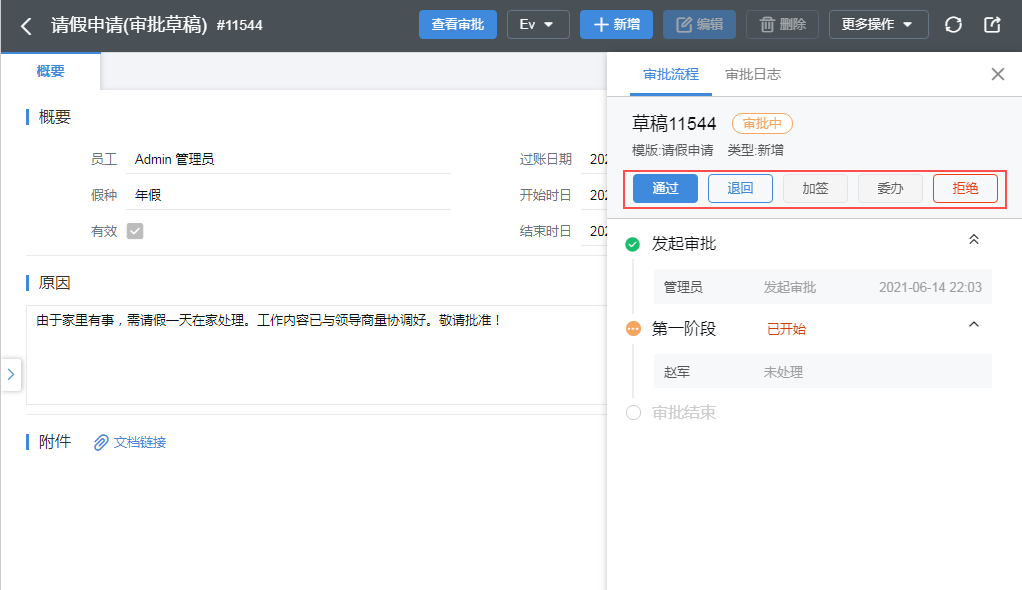Click the paperclip attachment icon
This screenshot has width=1022, height=590.
click(101, 442)
